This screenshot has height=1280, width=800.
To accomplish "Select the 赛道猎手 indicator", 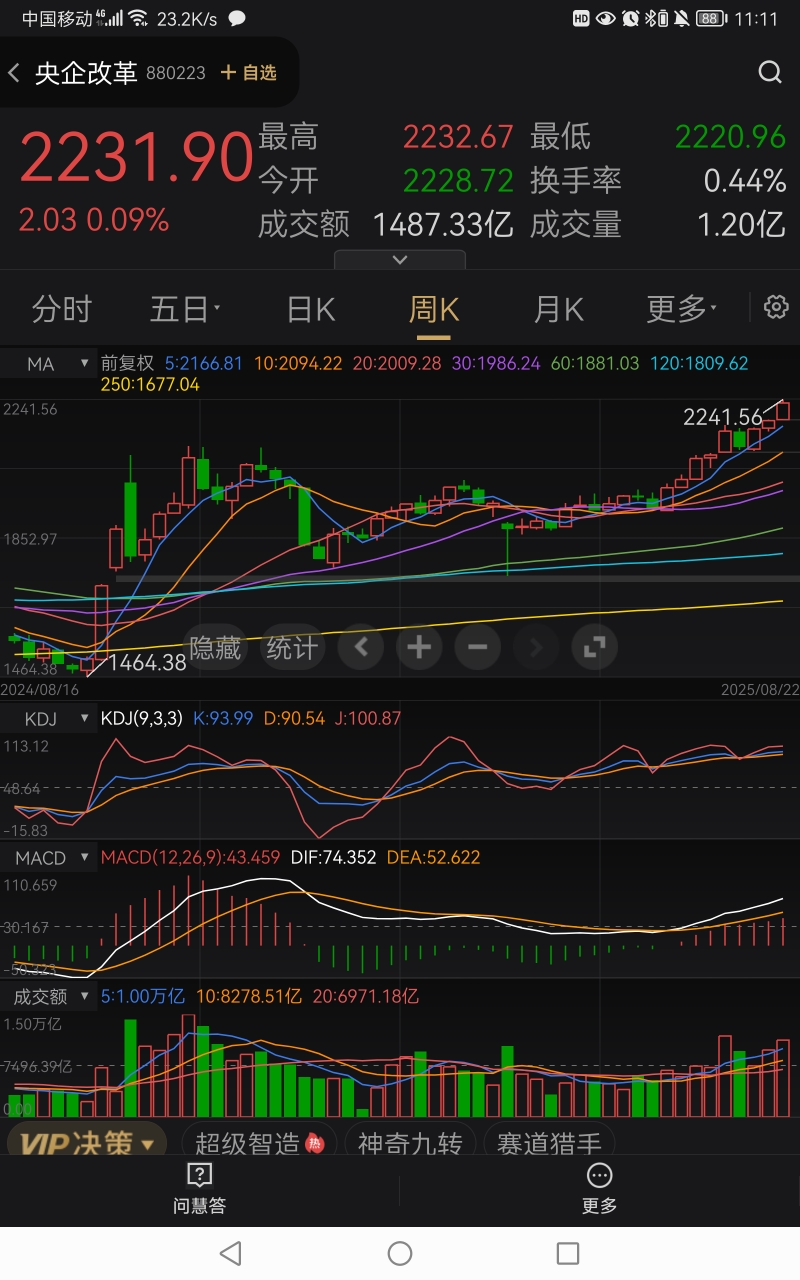I will click(549, 1143).
